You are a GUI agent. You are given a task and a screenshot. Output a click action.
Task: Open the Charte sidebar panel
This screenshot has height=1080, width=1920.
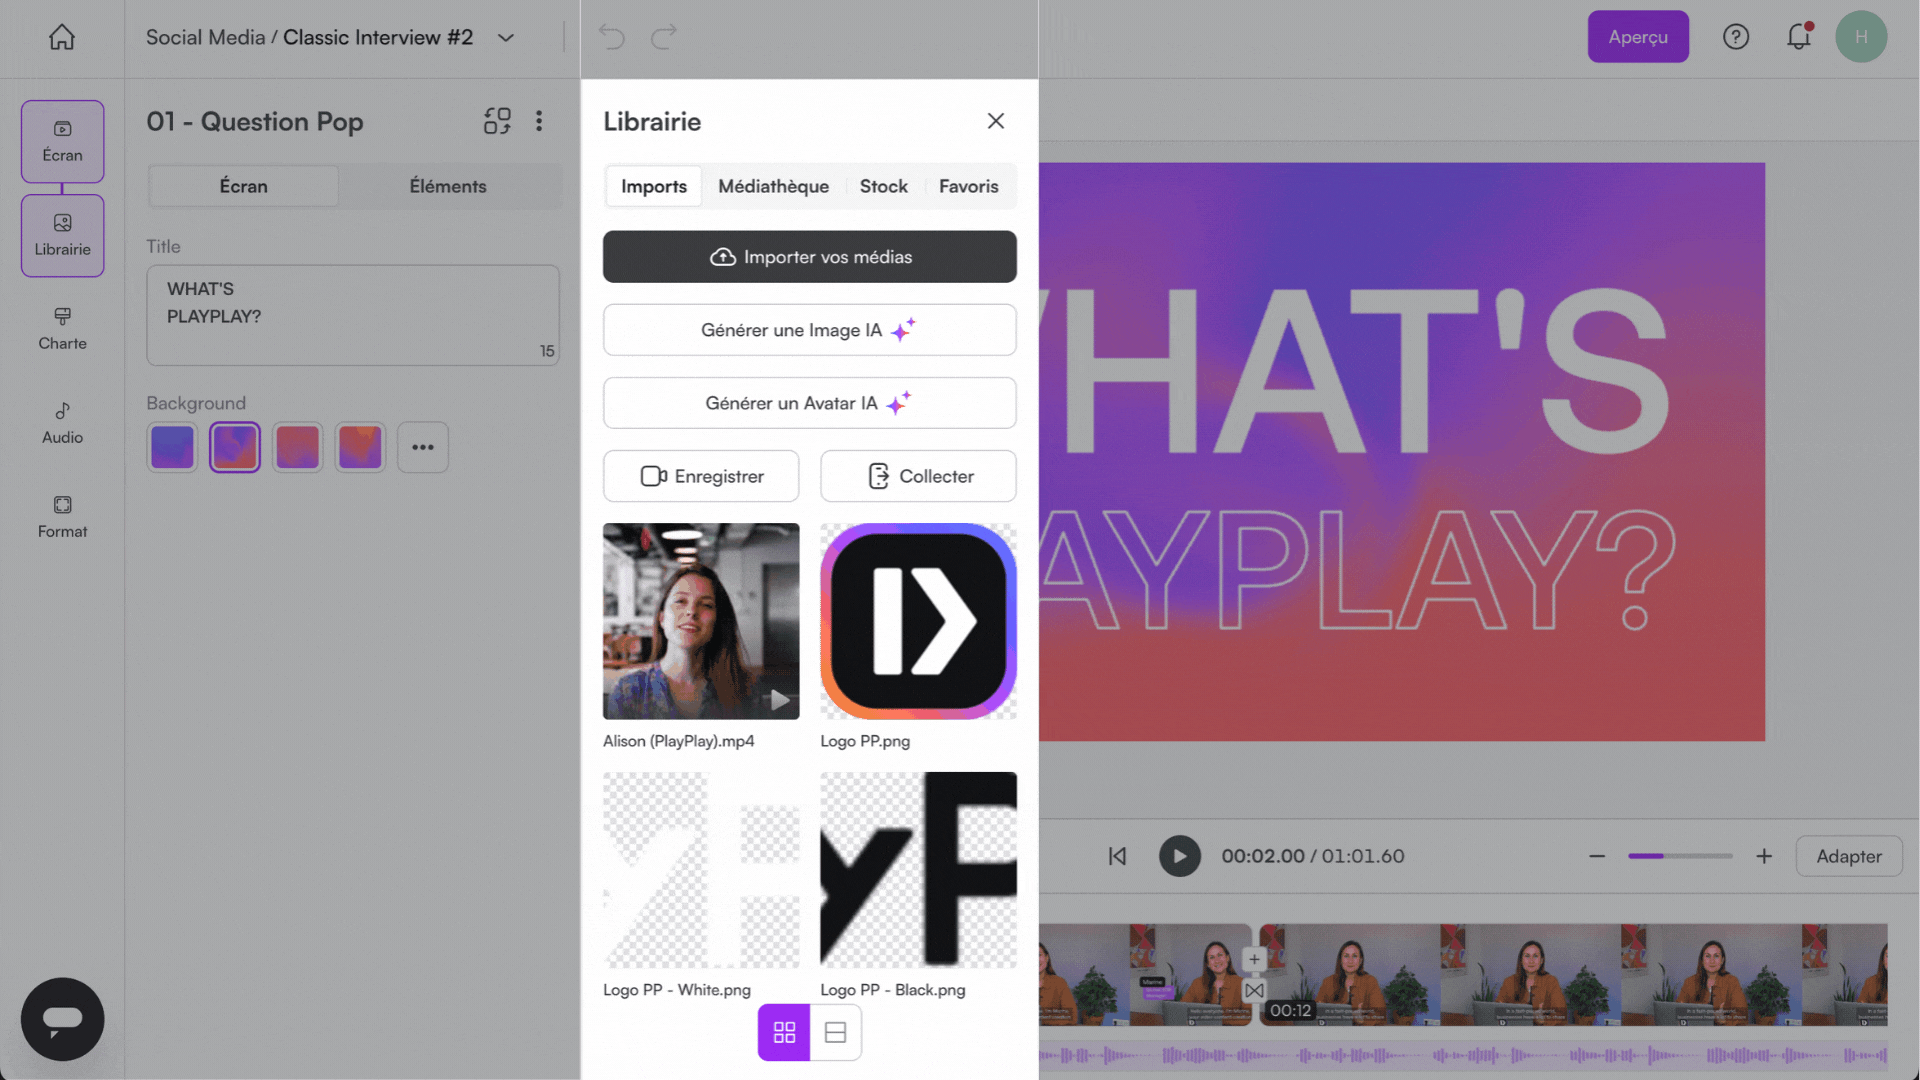(x=62, y=328)
